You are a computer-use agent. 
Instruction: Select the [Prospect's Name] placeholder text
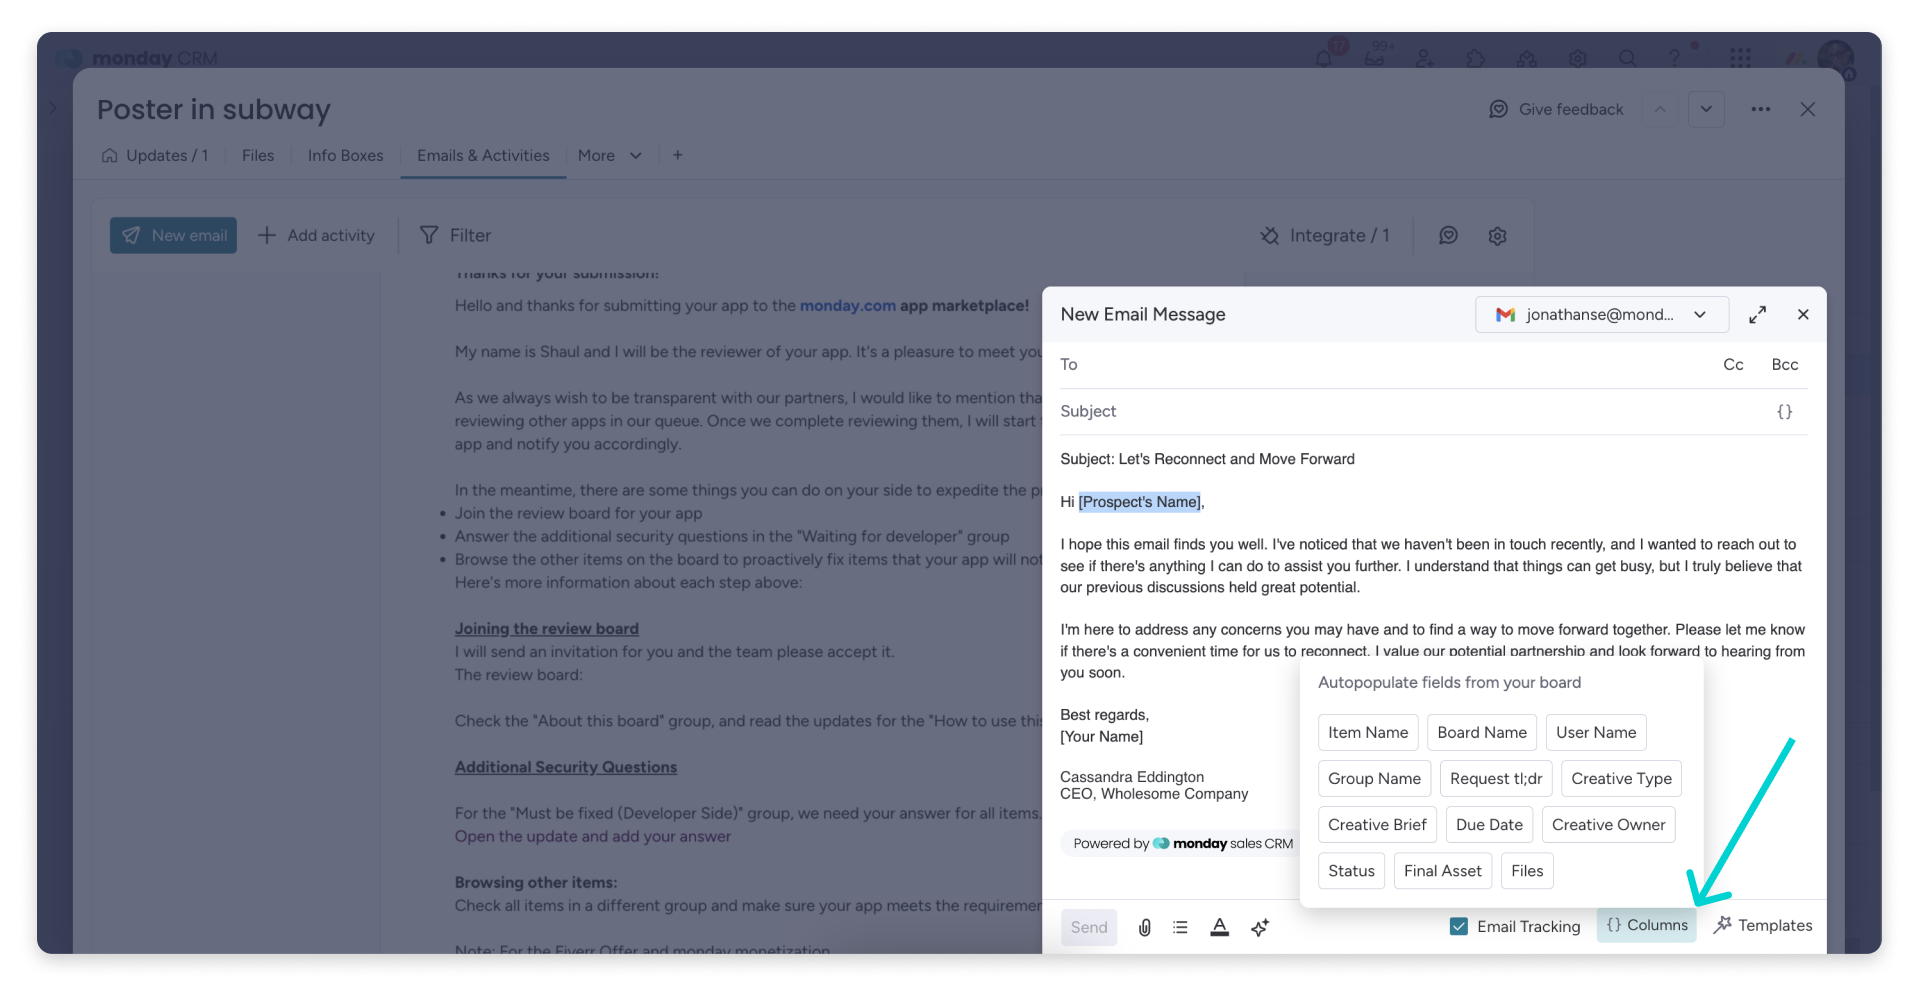click(1139, 502)
